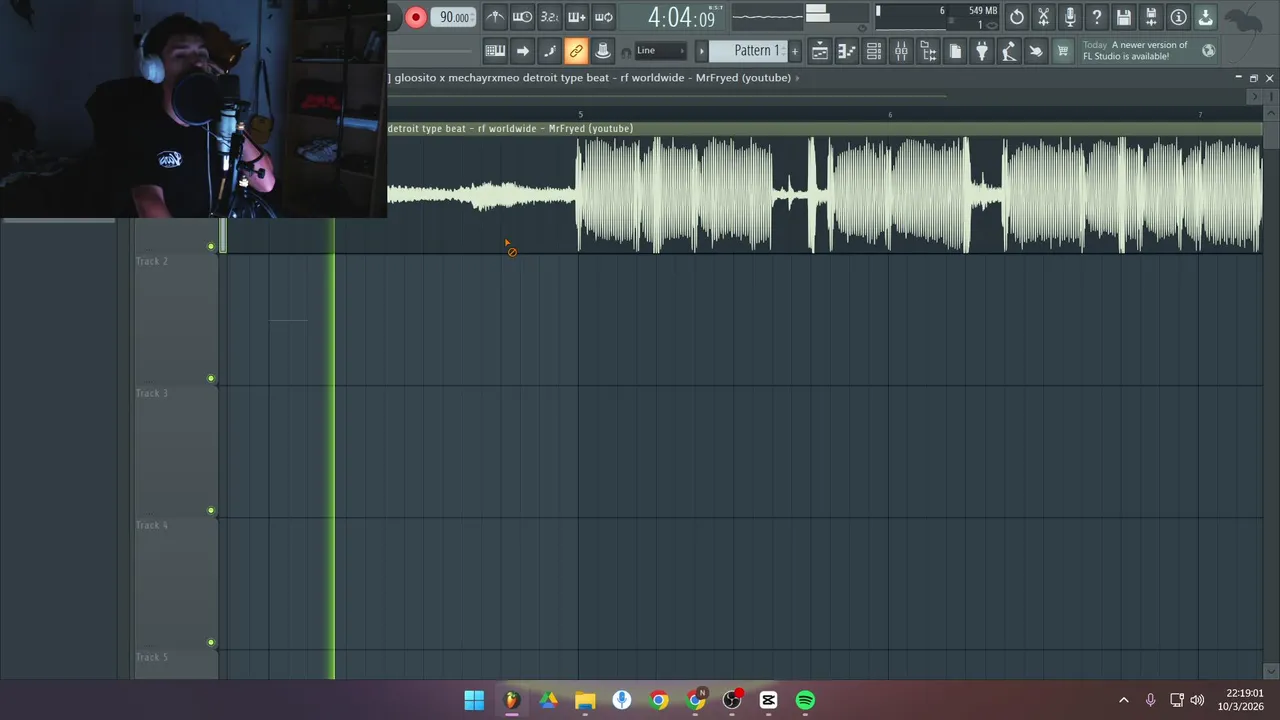Select the Track 5 header
This screenshot has width=1280, height=720.
tap(176, 665)
